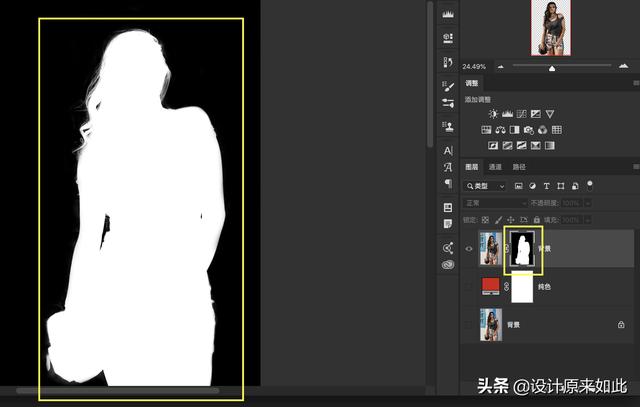Toggle layer filtering on/off switch
Image resolution: width=640 pixels, height=407 pixels.
(589, 185)
